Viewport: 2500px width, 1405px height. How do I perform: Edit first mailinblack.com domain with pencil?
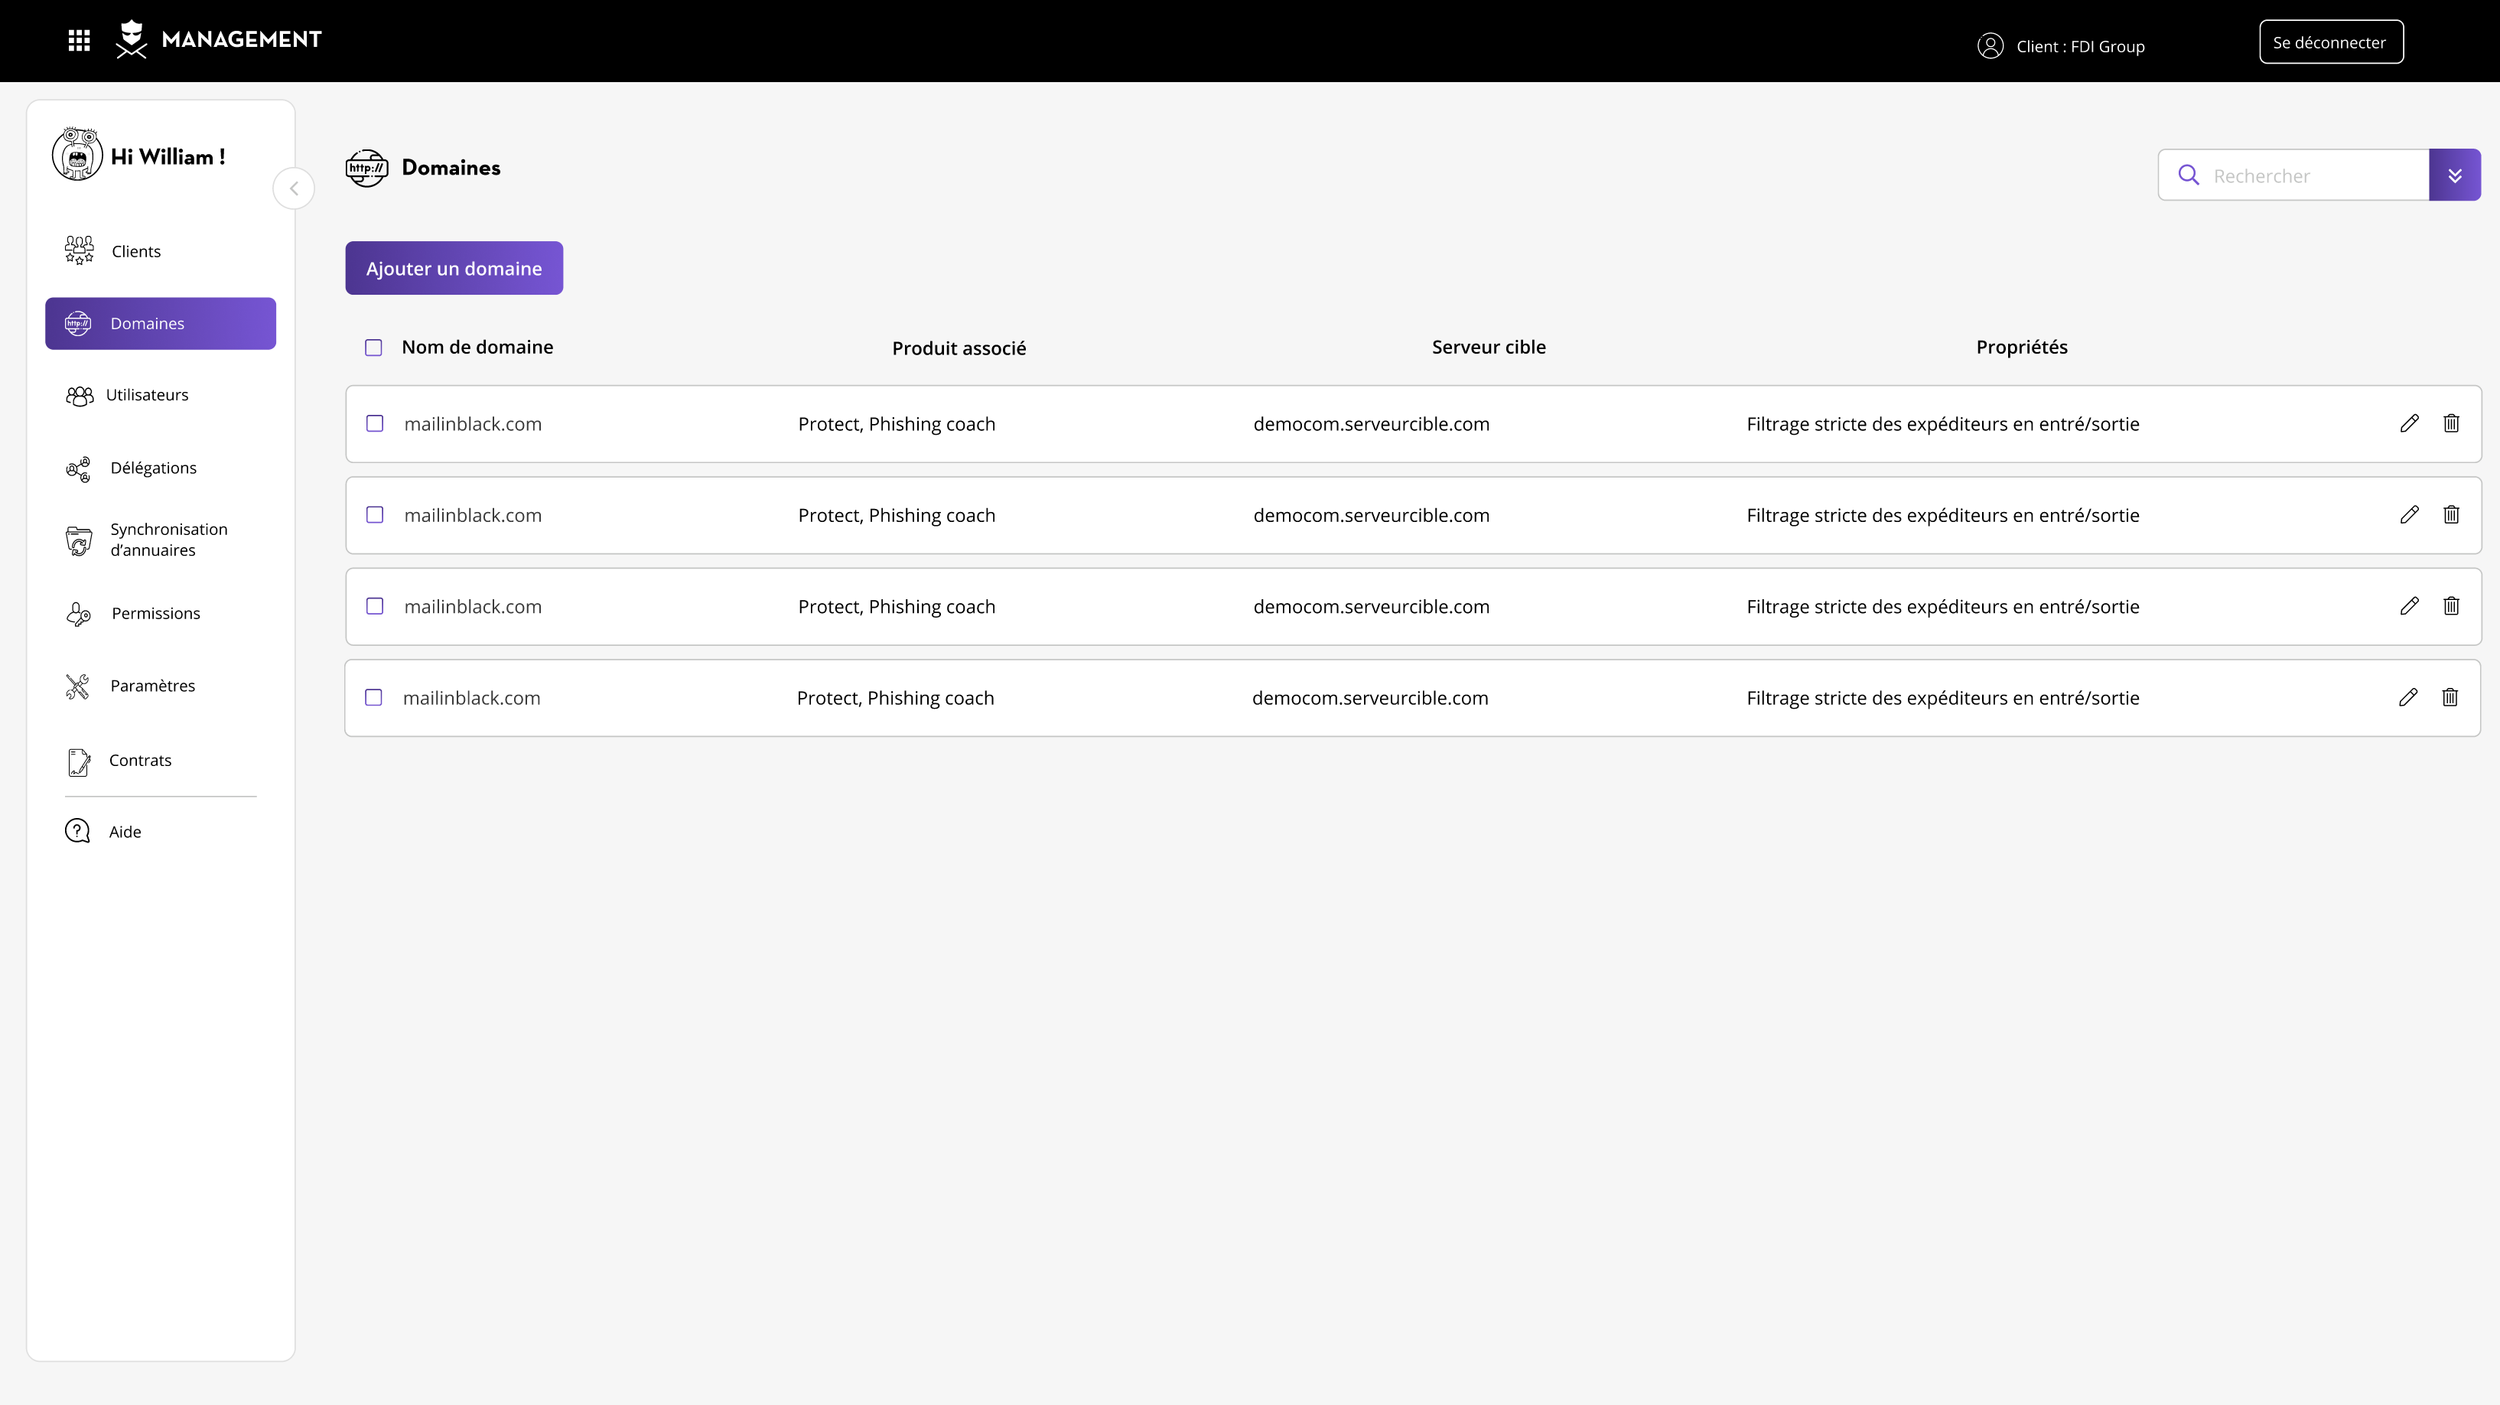2409,423
